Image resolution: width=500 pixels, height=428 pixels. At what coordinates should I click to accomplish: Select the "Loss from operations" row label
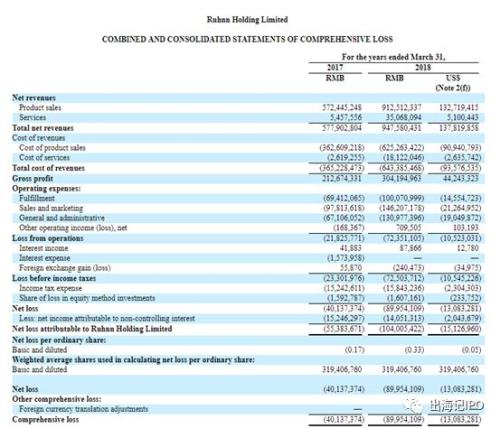pyautogui.click(x=48, y=238)
